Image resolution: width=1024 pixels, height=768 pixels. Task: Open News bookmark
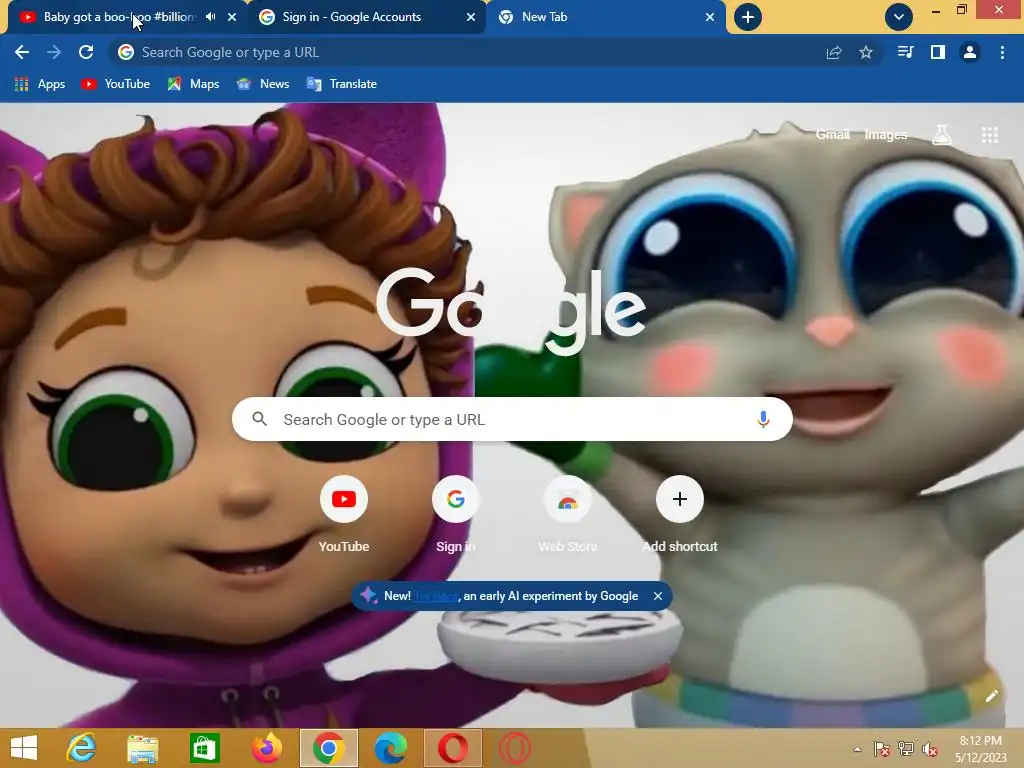point(263,84)
